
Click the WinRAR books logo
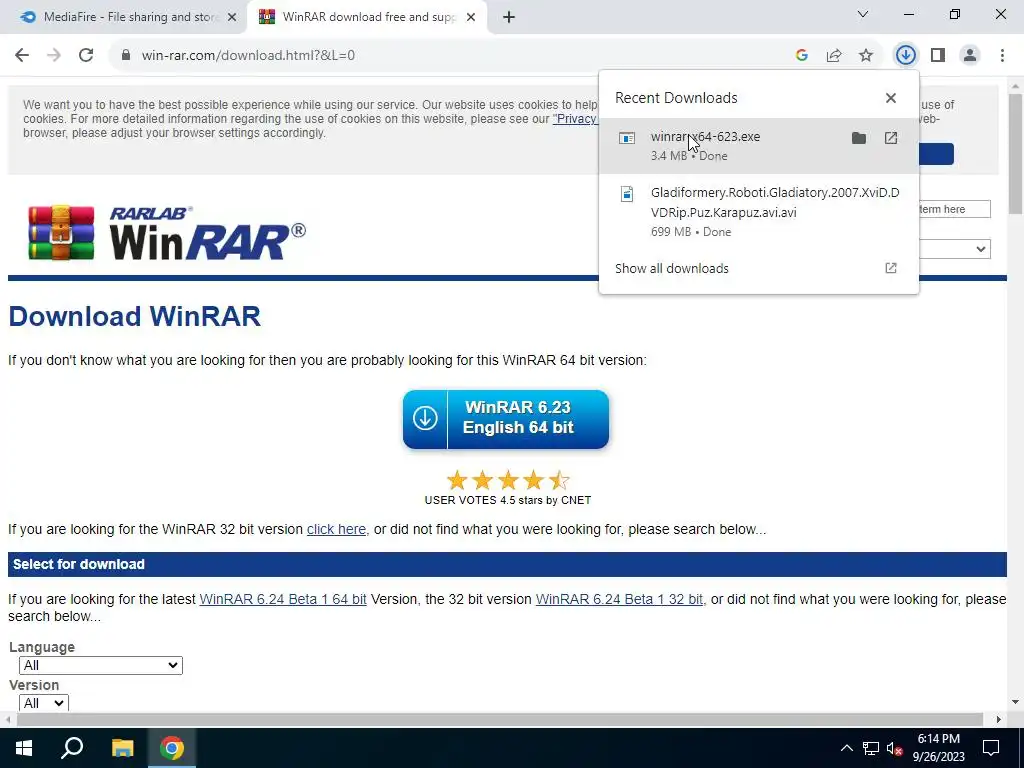(61, 232)
